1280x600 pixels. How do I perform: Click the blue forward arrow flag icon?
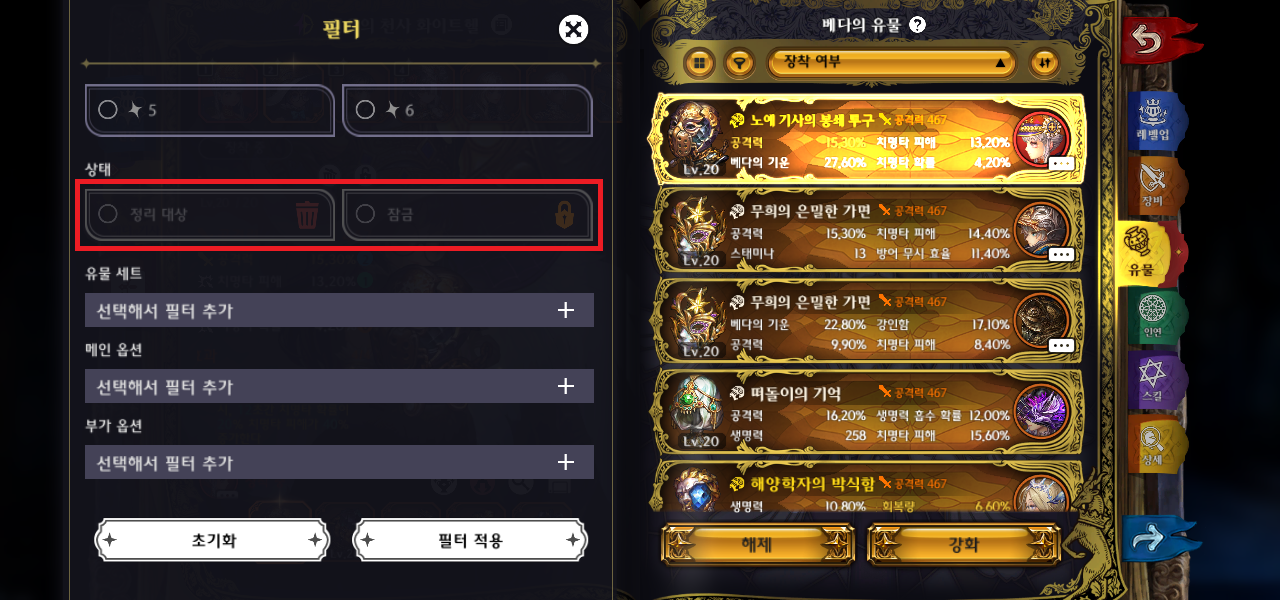pos(1161,539)
